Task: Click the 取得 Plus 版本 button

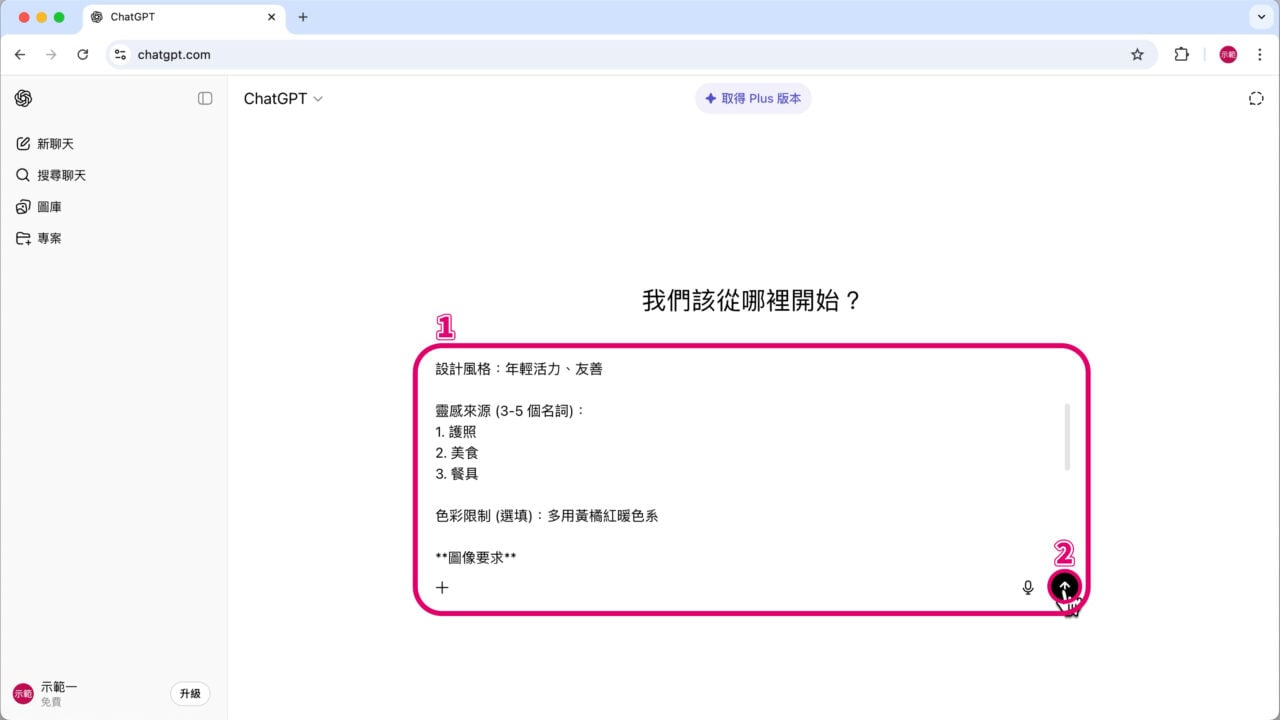Action: click(753, 98)
